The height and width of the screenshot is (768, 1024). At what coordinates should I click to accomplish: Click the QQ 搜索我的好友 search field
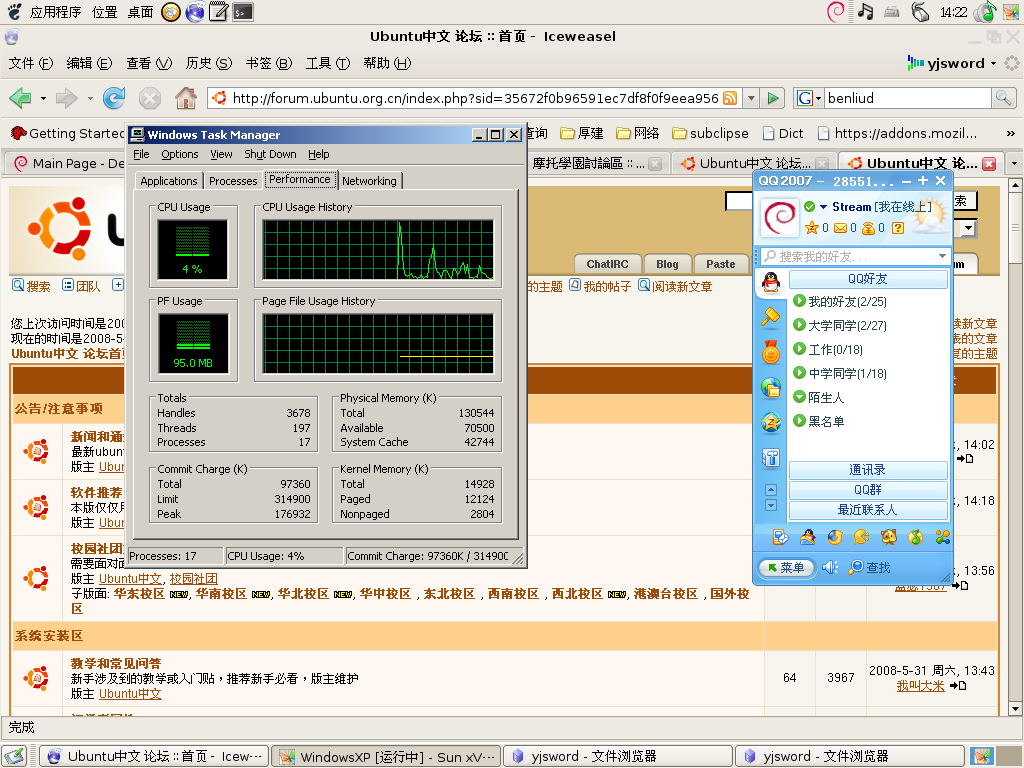(x=852, y=257)
